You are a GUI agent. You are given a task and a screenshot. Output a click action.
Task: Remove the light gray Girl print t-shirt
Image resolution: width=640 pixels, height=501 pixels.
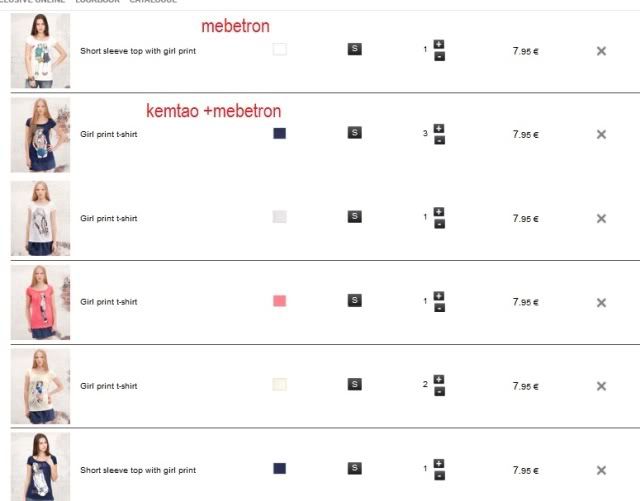(601, 218)
